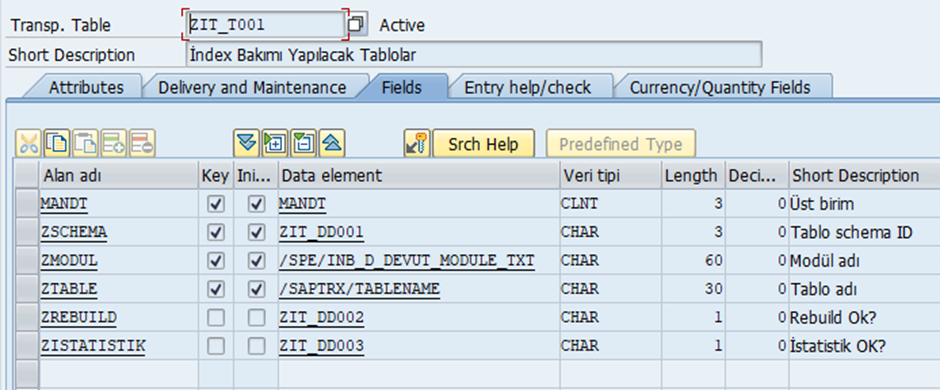Click the ZISTATISTIK field name
This screenshot has height=390, width=940.
pos(93,346)
